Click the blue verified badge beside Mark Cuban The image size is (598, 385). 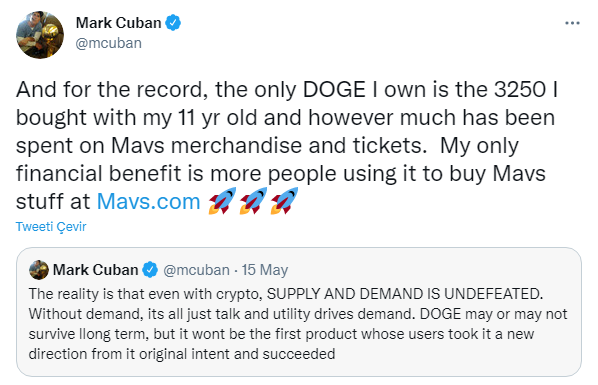coord(173,23)
